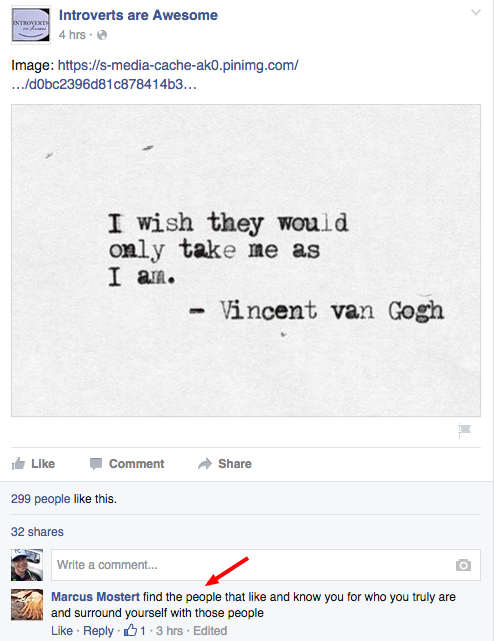Viewport: 494px width, 641px height.
Task: Click Marcus Mostert's comment avatar
Action: click(x=27, y=605)
